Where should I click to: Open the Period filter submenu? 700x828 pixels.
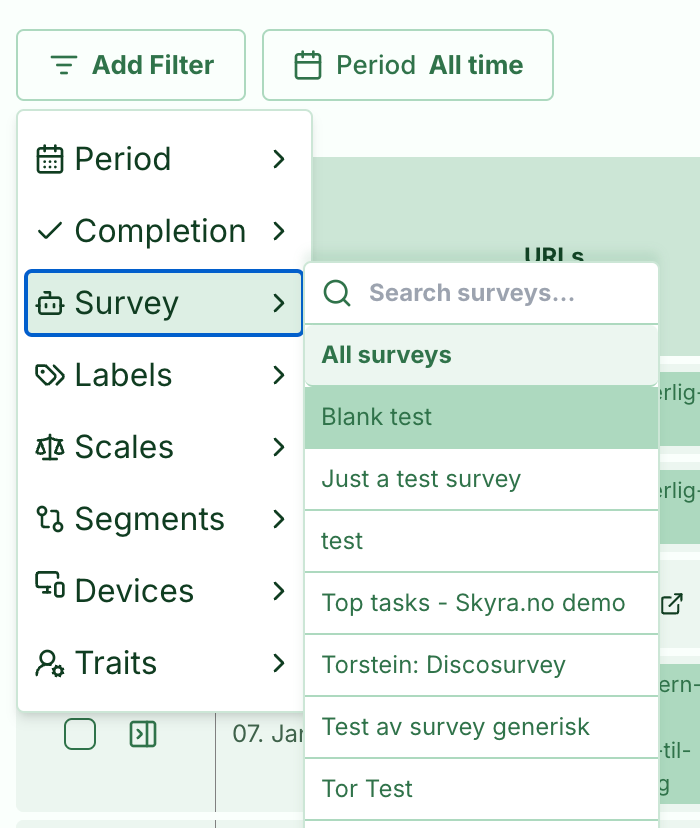[x=164, y=159]
